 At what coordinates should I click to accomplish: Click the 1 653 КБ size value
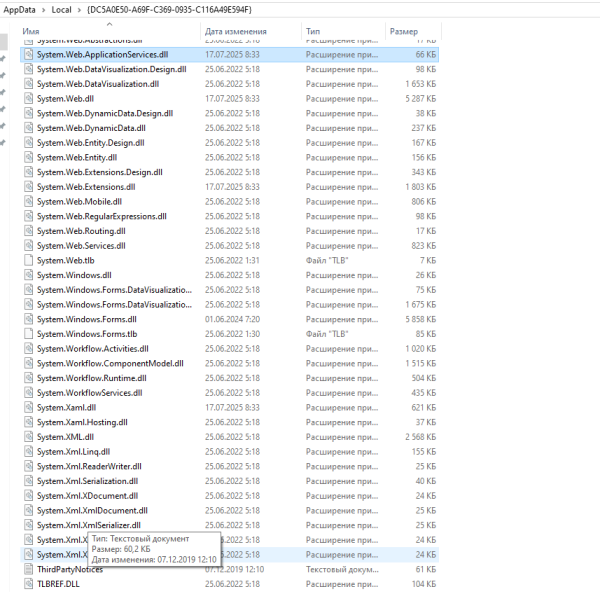(421, 84)
